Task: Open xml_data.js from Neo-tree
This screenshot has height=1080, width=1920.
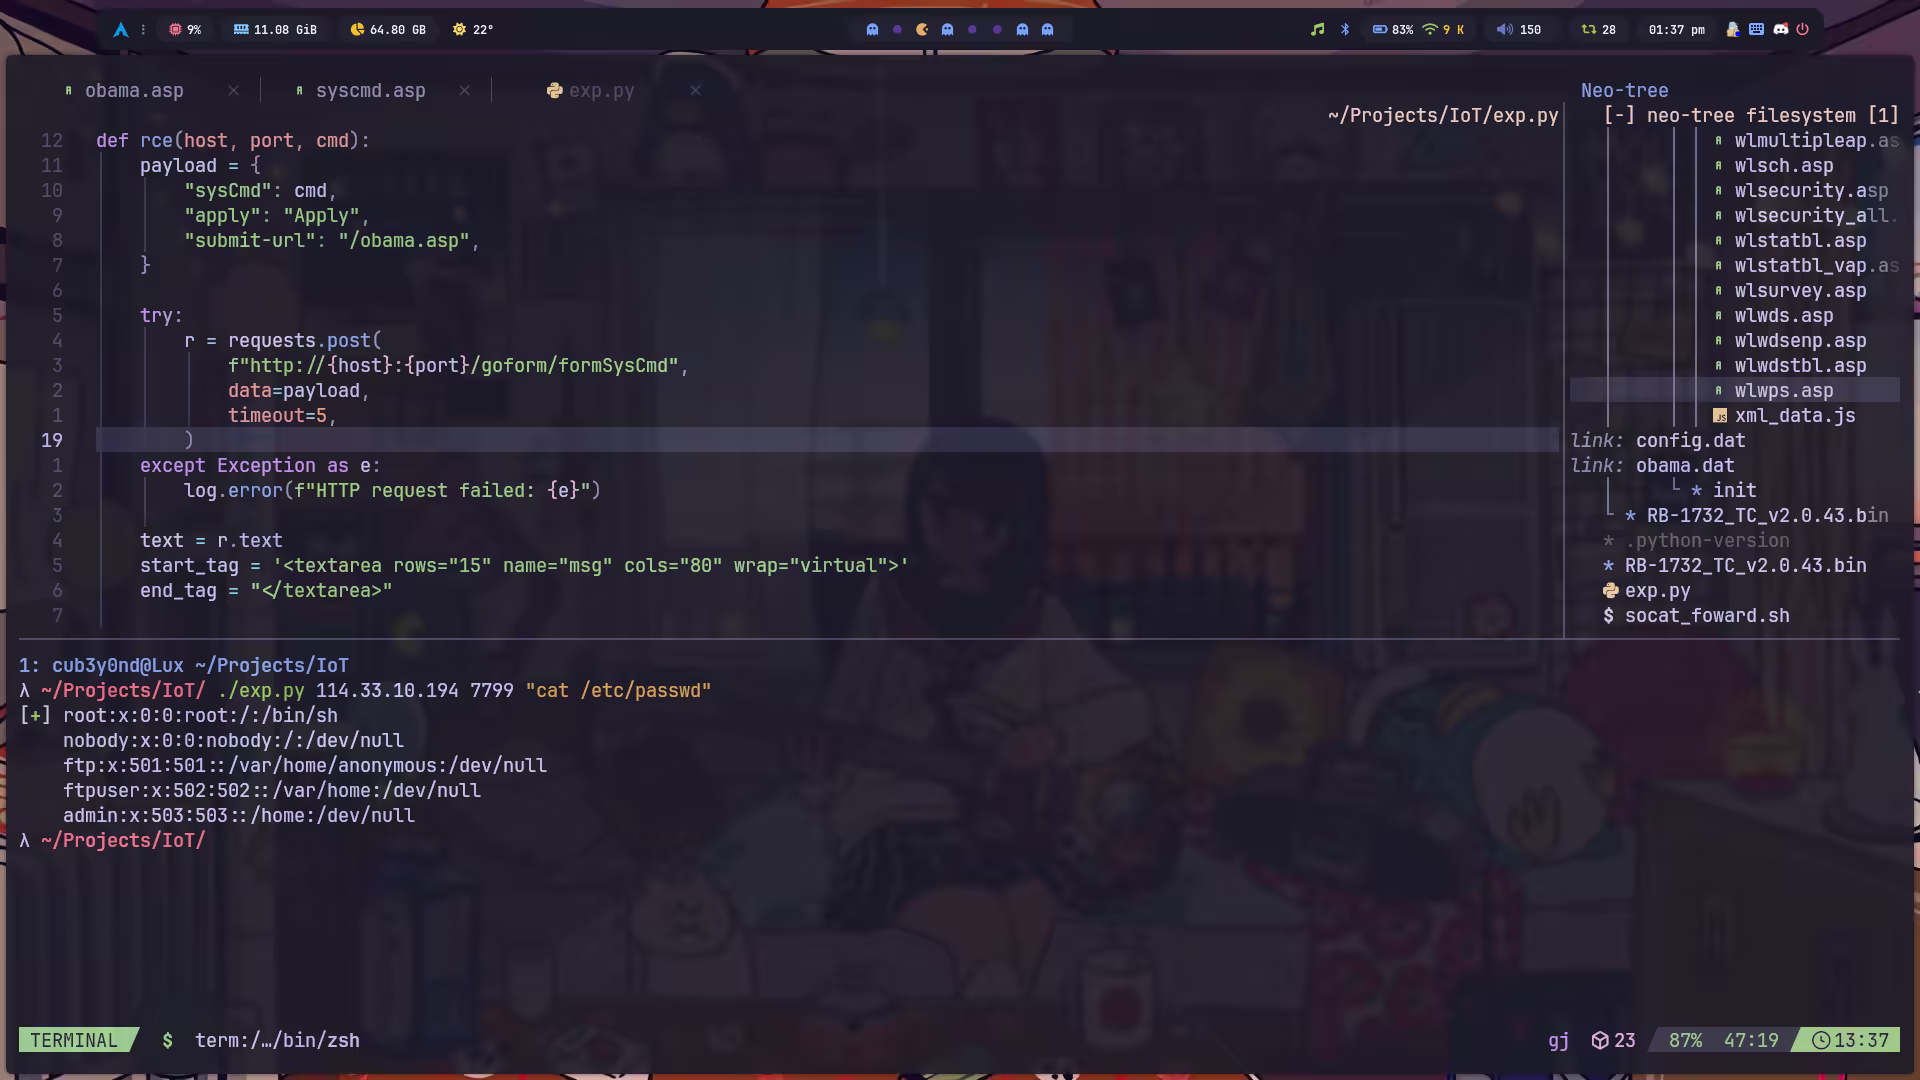Action: 1794,416
